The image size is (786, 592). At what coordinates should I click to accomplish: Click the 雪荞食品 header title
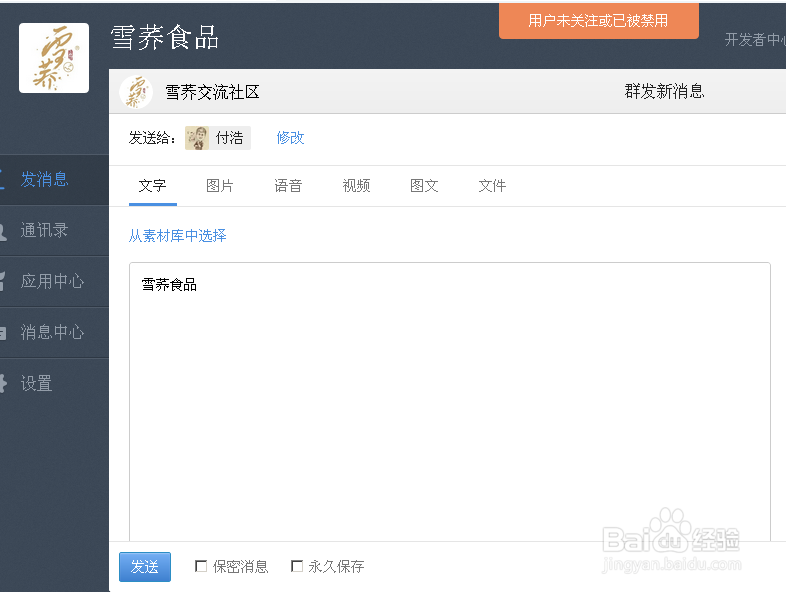pyautogui.click(x=164, y=38)
